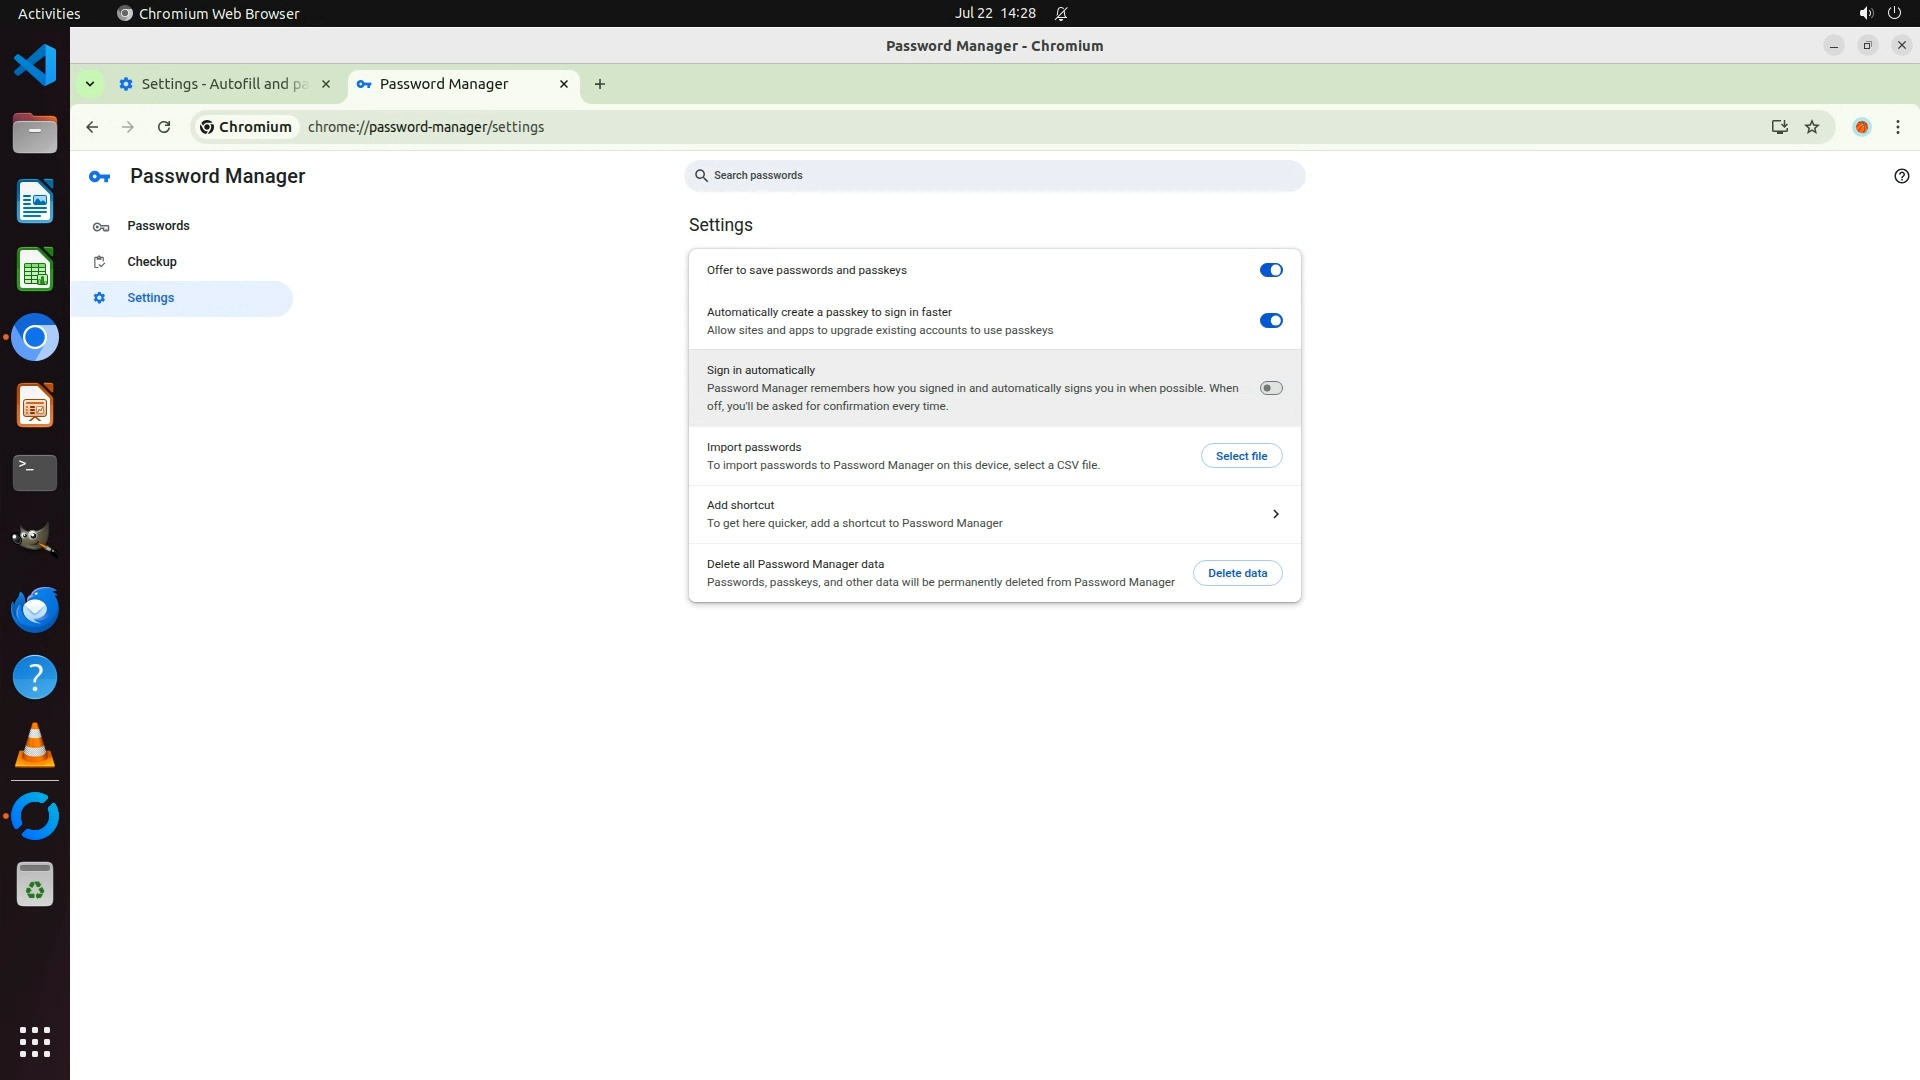Screen dimensions: 1920x1080
Task: Disable offer to save passwords toggle
Action: (x=1270, y=270)
